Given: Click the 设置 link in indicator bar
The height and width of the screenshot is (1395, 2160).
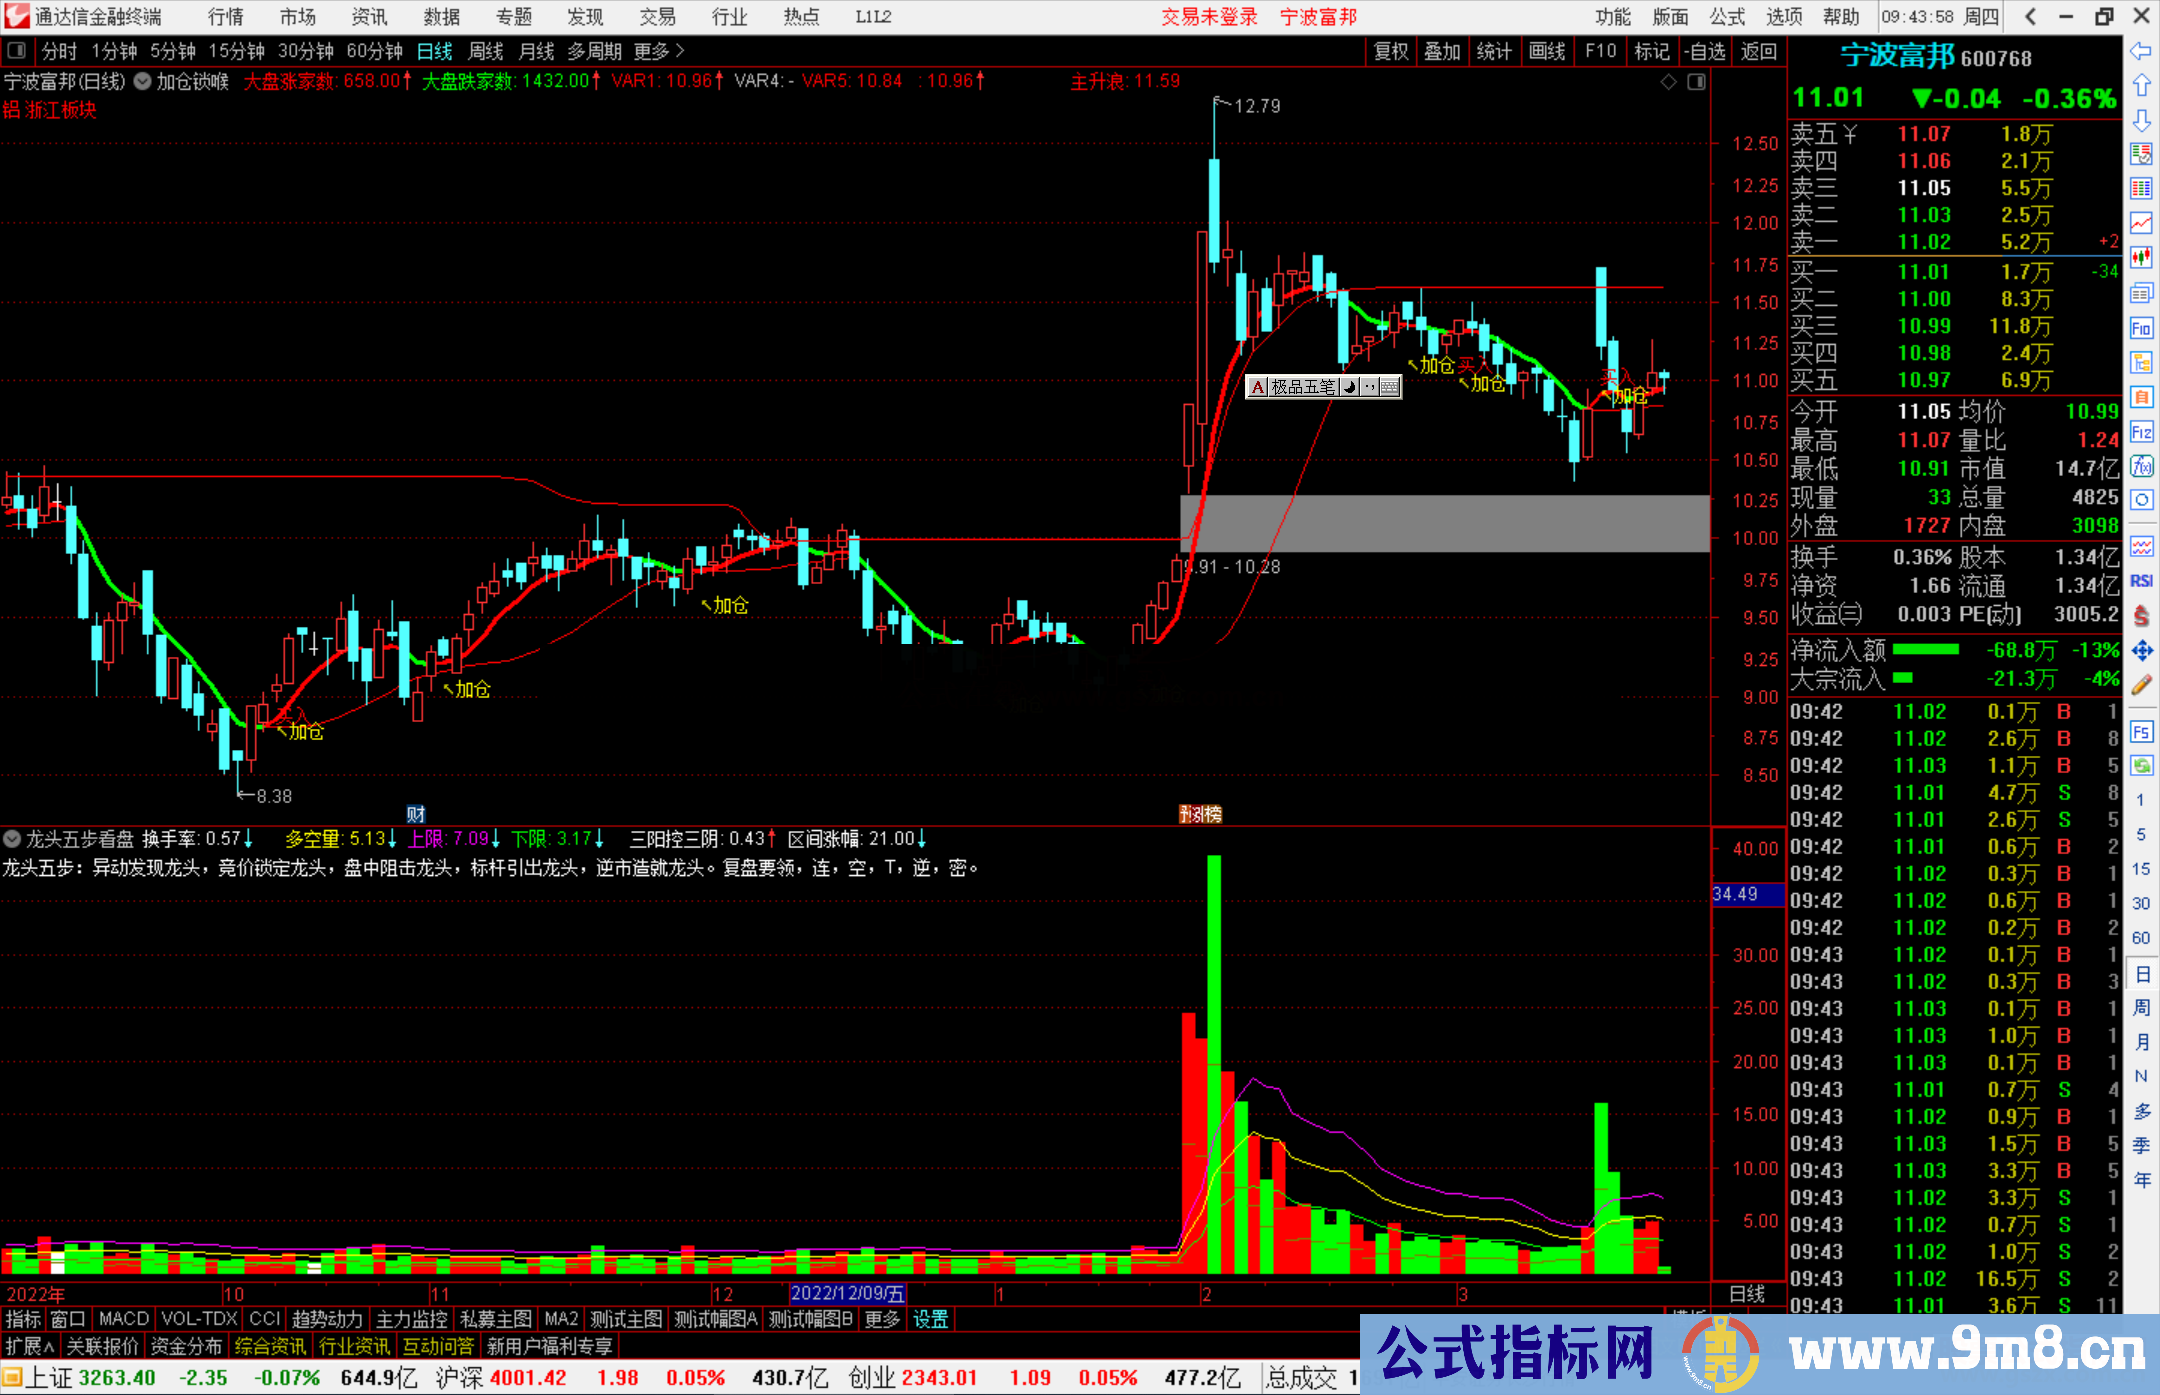Looking at the screenshot, I should tap(930, 1319).
